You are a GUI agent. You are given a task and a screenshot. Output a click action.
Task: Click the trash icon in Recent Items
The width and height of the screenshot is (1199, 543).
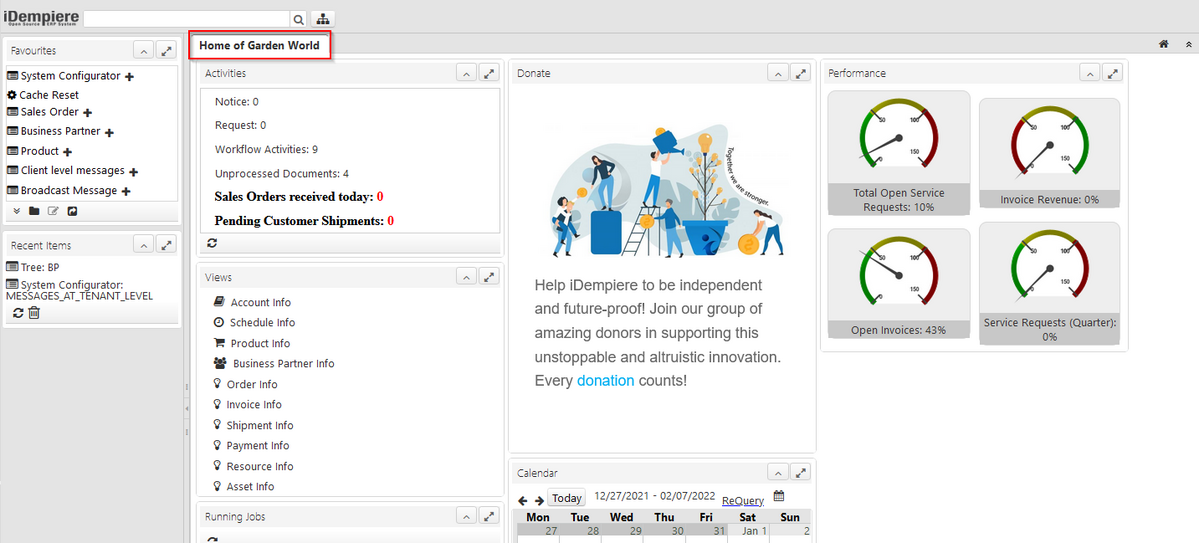(x=34, y=313)
